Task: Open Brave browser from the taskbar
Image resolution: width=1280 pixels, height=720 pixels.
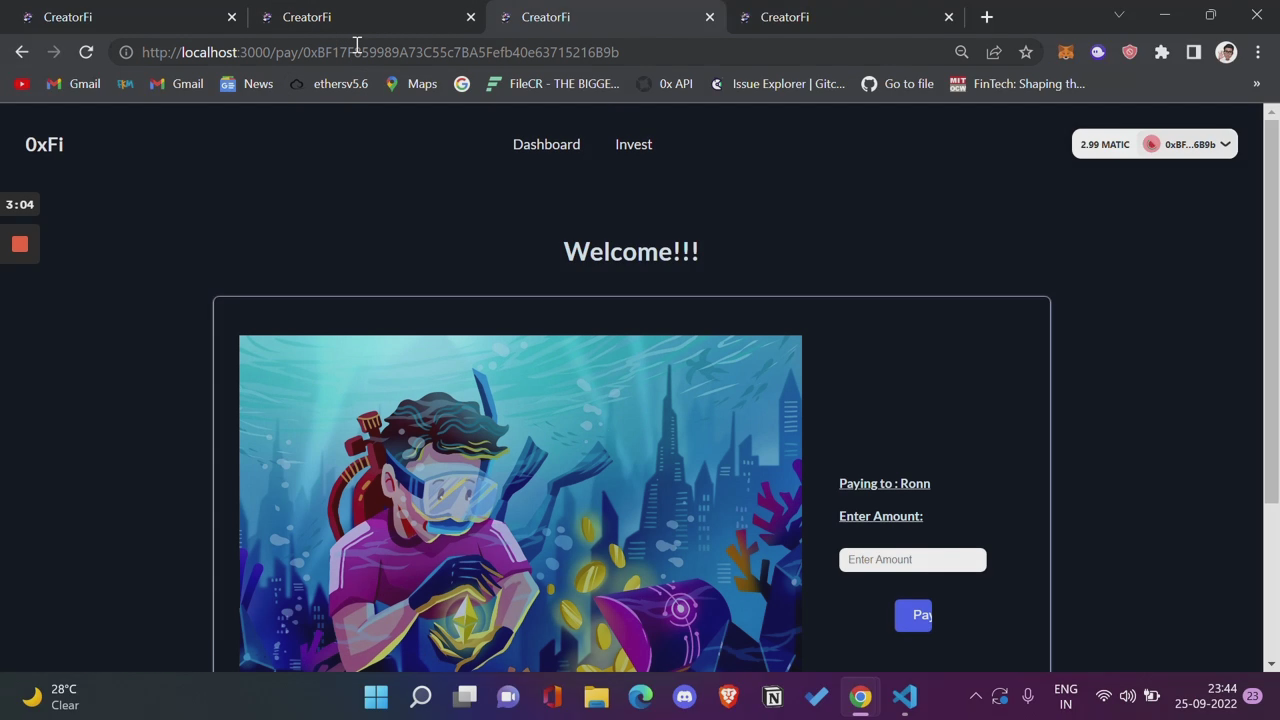Action: 729,697
